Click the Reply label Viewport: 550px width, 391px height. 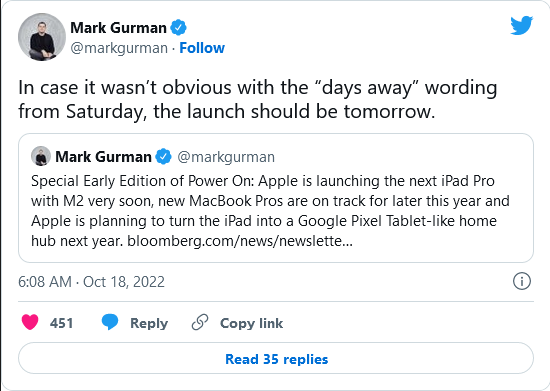tap(149, 323)
